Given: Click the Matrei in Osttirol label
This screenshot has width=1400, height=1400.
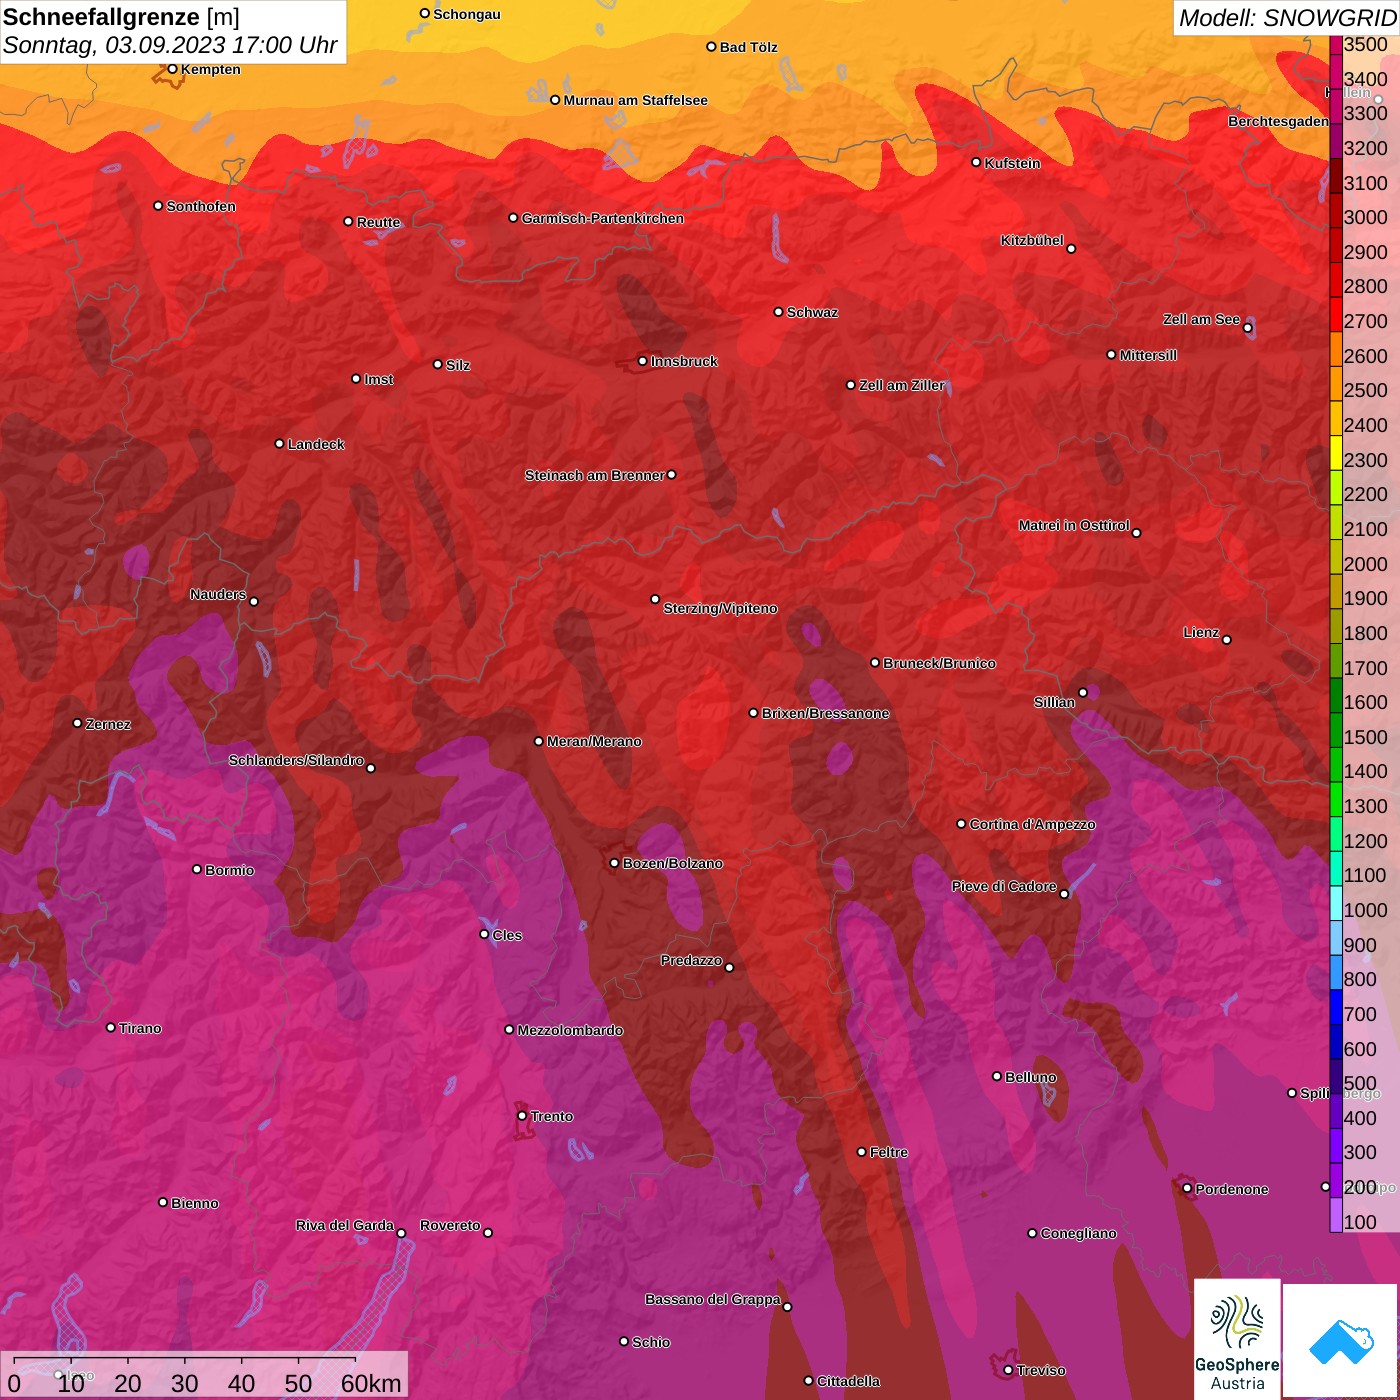Looking at the screenshot, I should 1074,525.
